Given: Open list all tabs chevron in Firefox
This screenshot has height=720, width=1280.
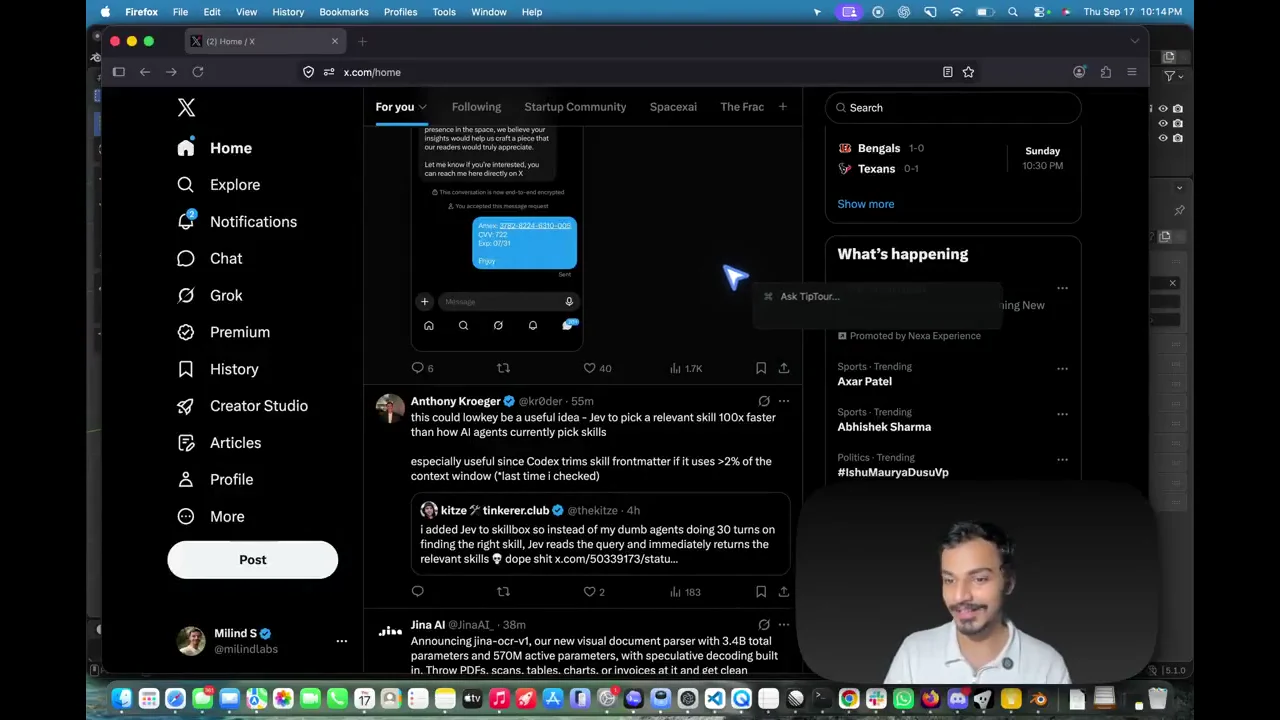Looking at the screenshot, I should tap(1134, 41).
